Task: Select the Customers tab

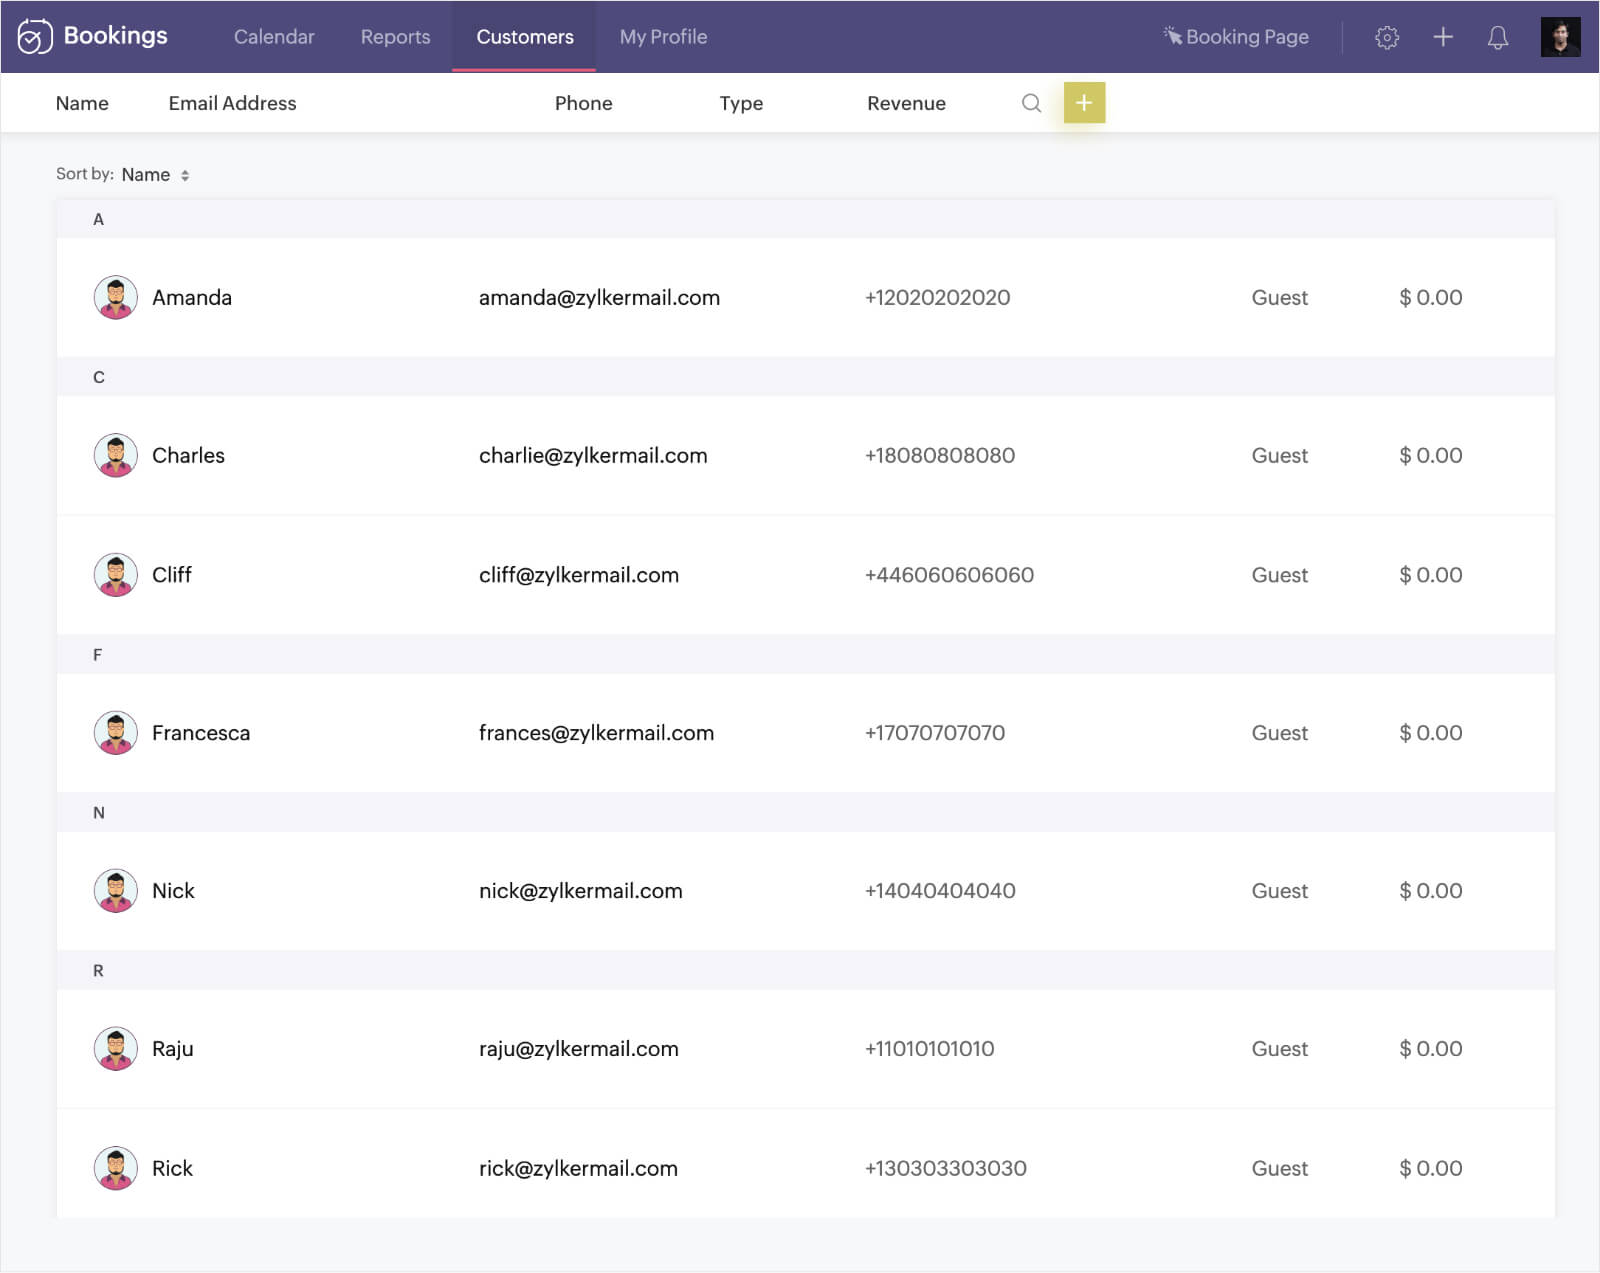Action: [524, 37]
